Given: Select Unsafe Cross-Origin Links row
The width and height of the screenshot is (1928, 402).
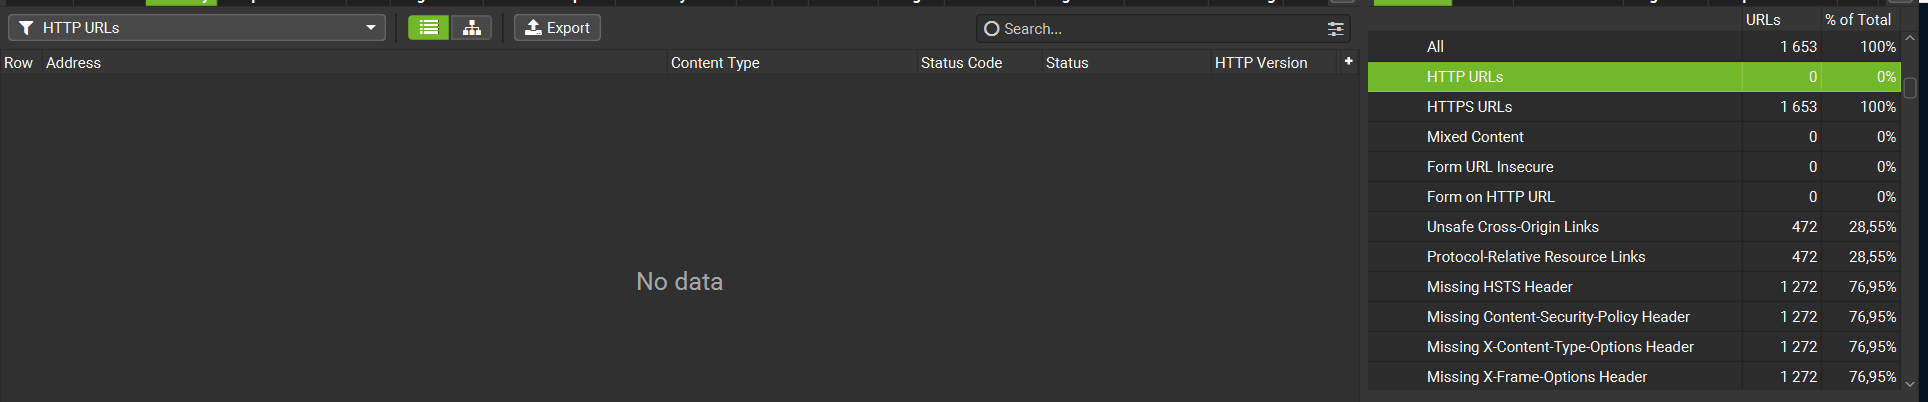Looking at the screenshot, I should click(x=1512, y=227).
